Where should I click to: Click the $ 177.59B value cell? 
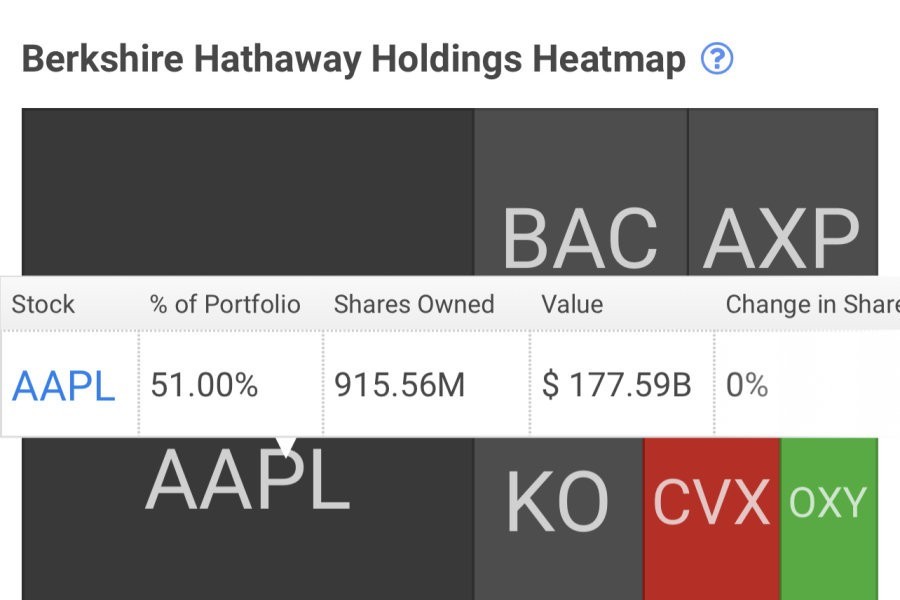point(616,386)
